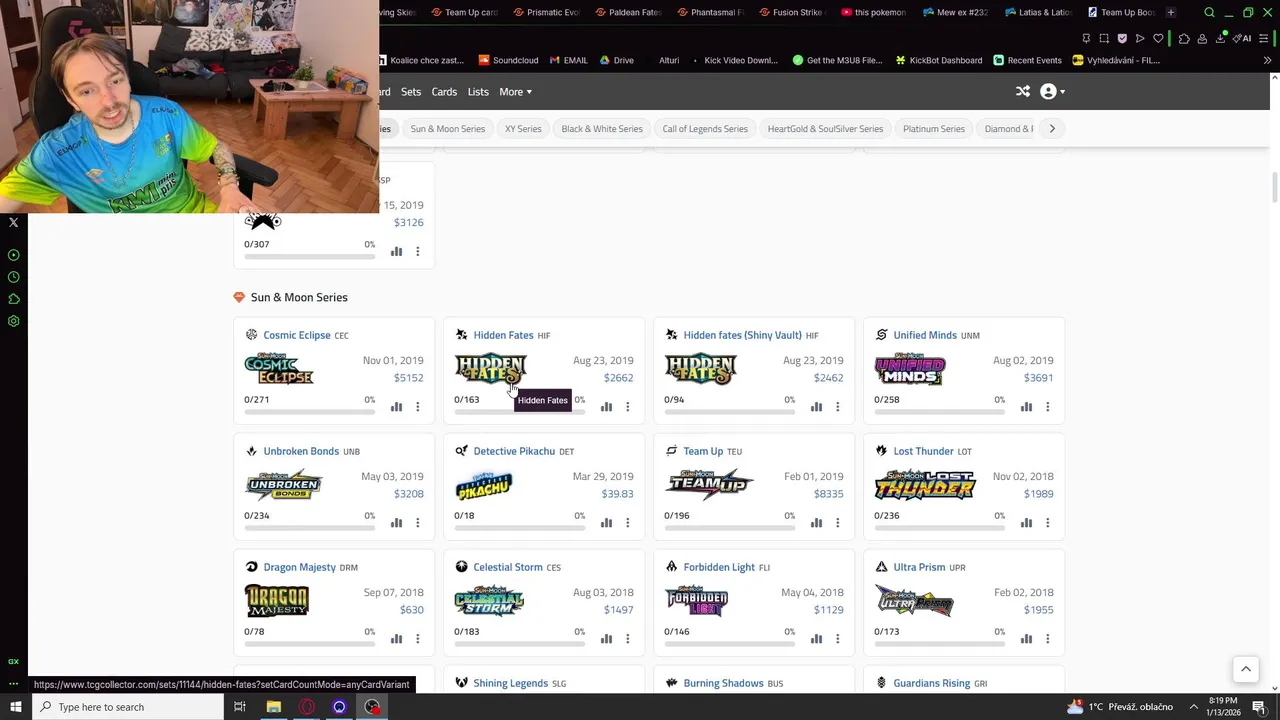1280x720 pixels.
Task: Open a new browser tab
Action: point(1171,12)
